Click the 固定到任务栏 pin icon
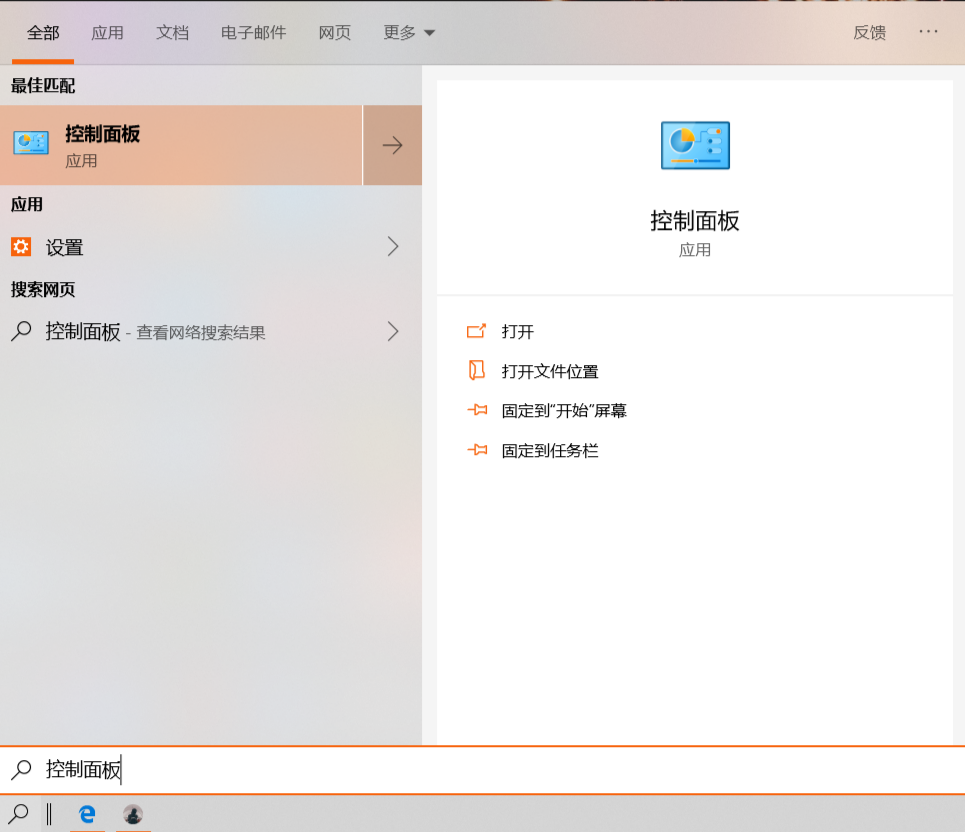The width and height of the screenshot is (965, 832). [x=478, y=450]
